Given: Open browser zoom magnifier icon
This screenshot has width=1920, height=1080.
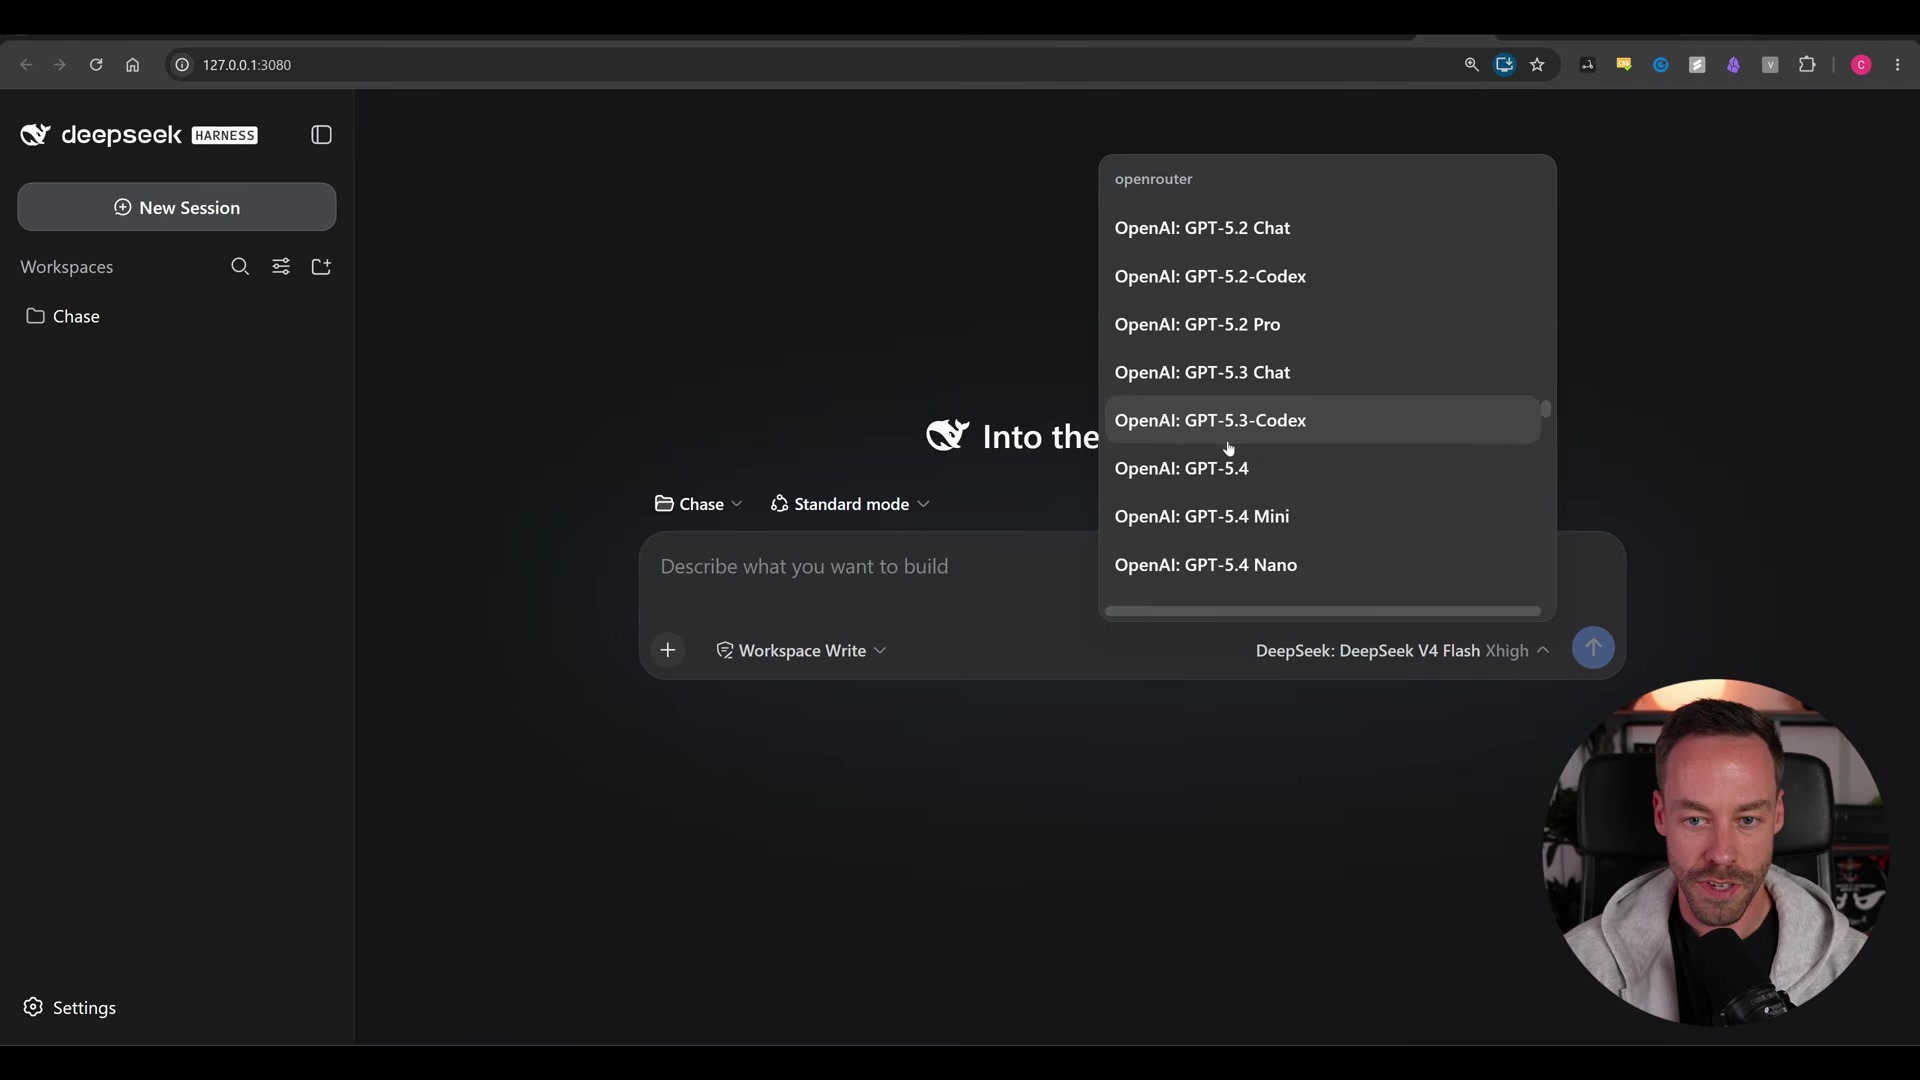Looking at the screenshot, I should point(1471,65).
